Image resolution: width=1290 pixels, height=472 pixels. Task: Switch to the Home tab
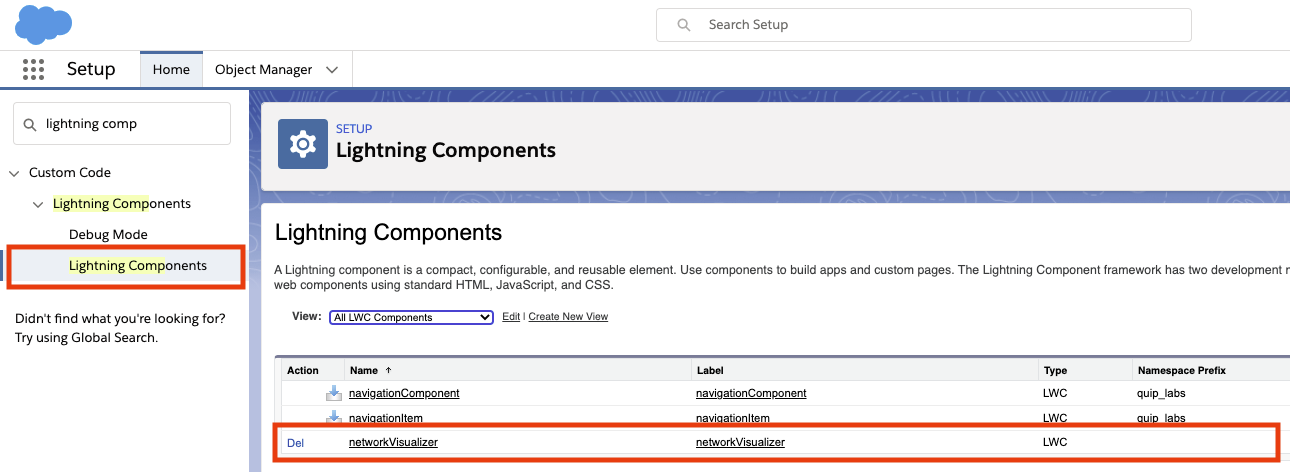click(171, 69)
